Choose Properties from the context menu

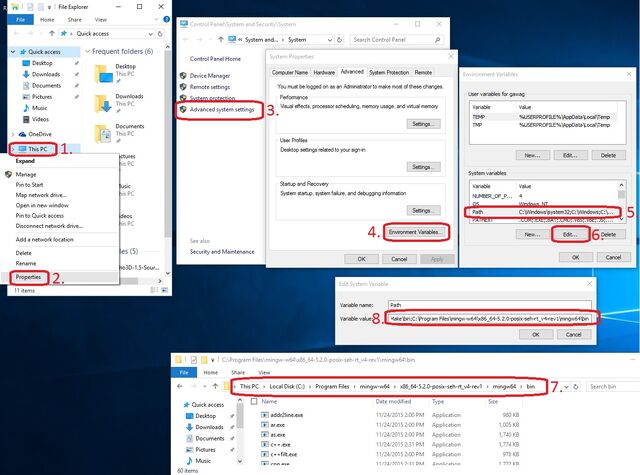pyautogui.click(x=28, y=277)
